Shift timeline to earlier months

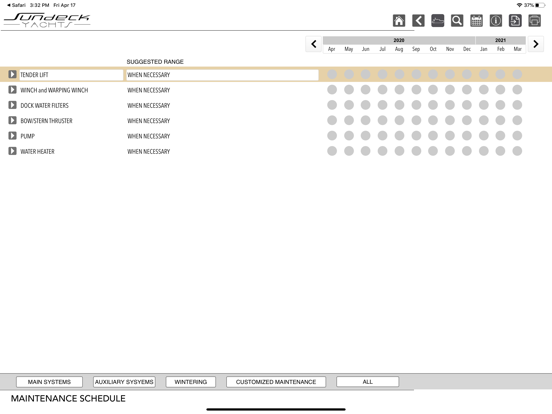click(x=314, y=44)
